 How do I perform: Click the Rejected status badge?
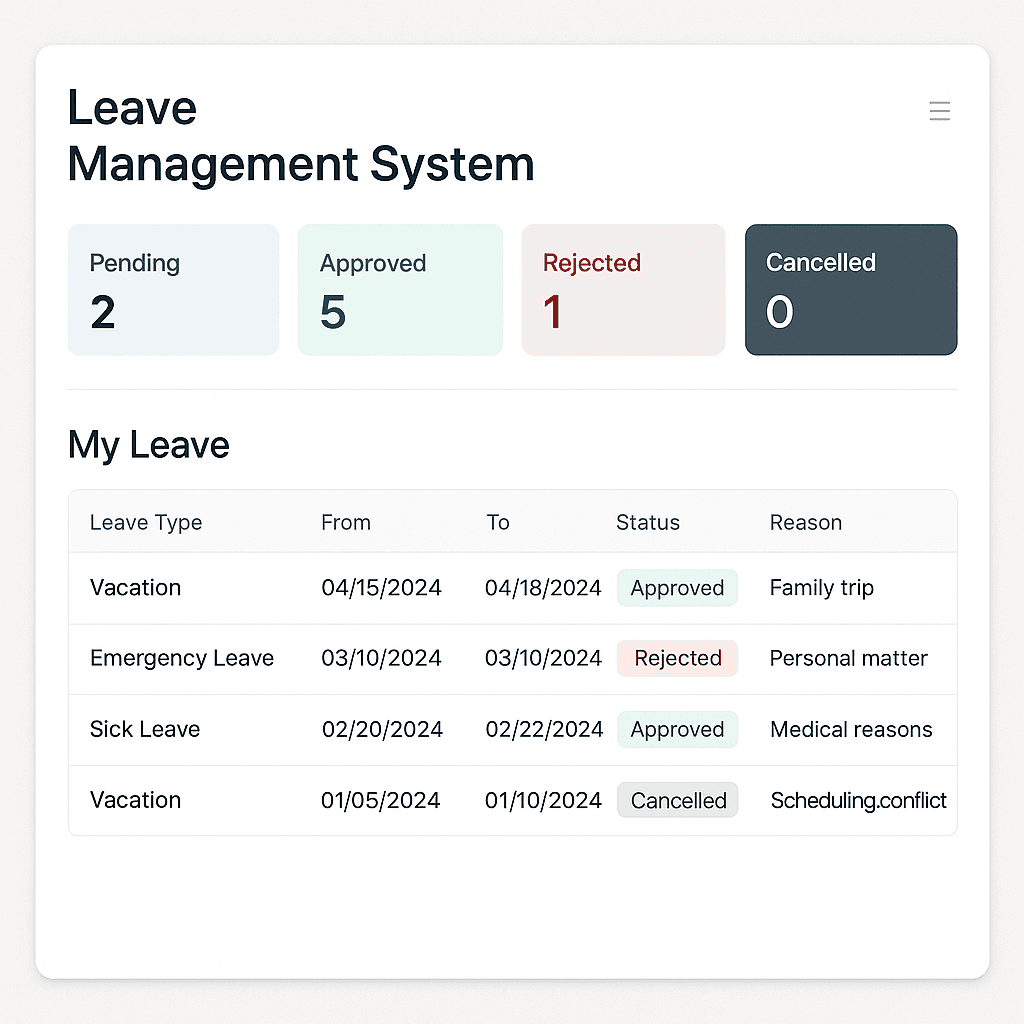(677, 658)
